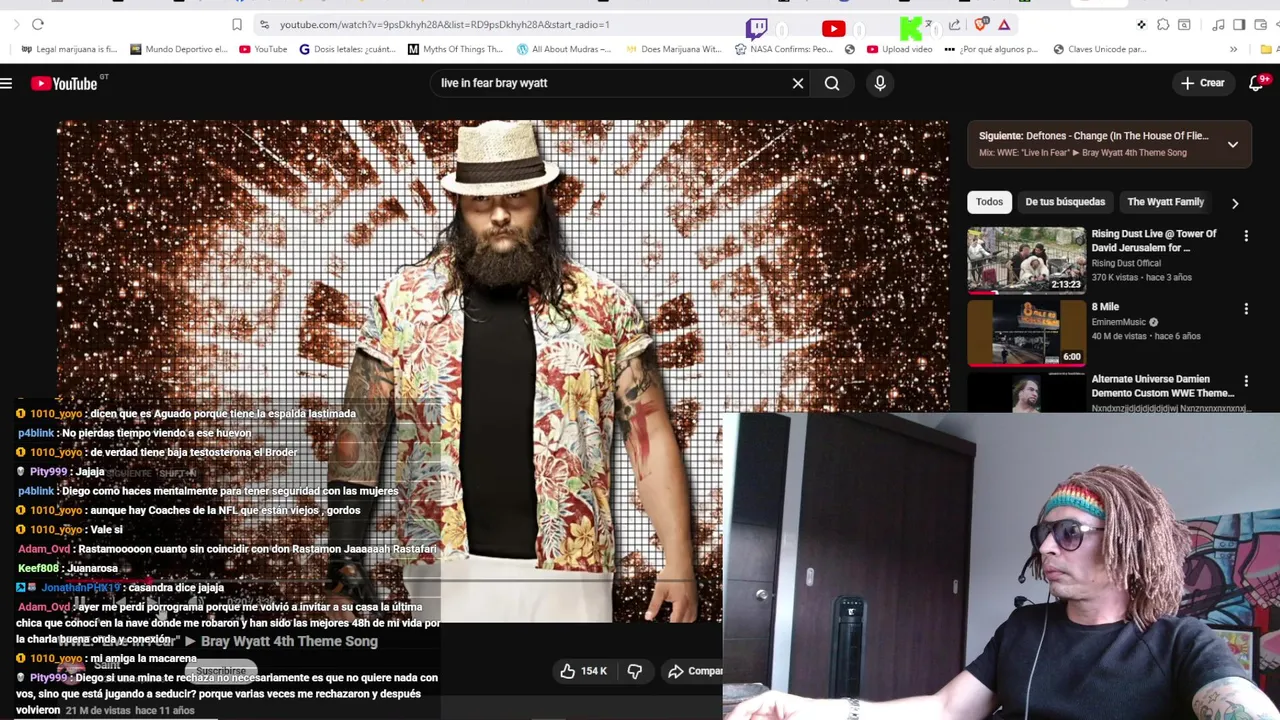Dislike the Bray Wyatt video
Screen dimensions: 1280x720
click(634, 671)
